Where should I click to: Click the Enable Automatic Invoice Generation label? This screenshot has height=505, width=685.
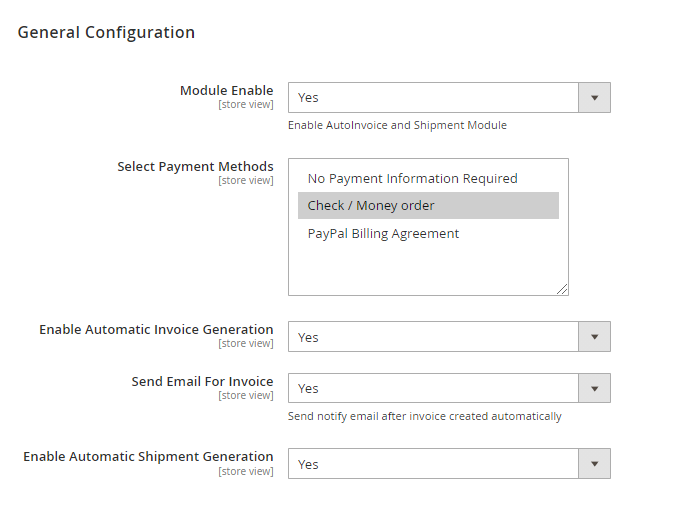[x=156, y=330]
